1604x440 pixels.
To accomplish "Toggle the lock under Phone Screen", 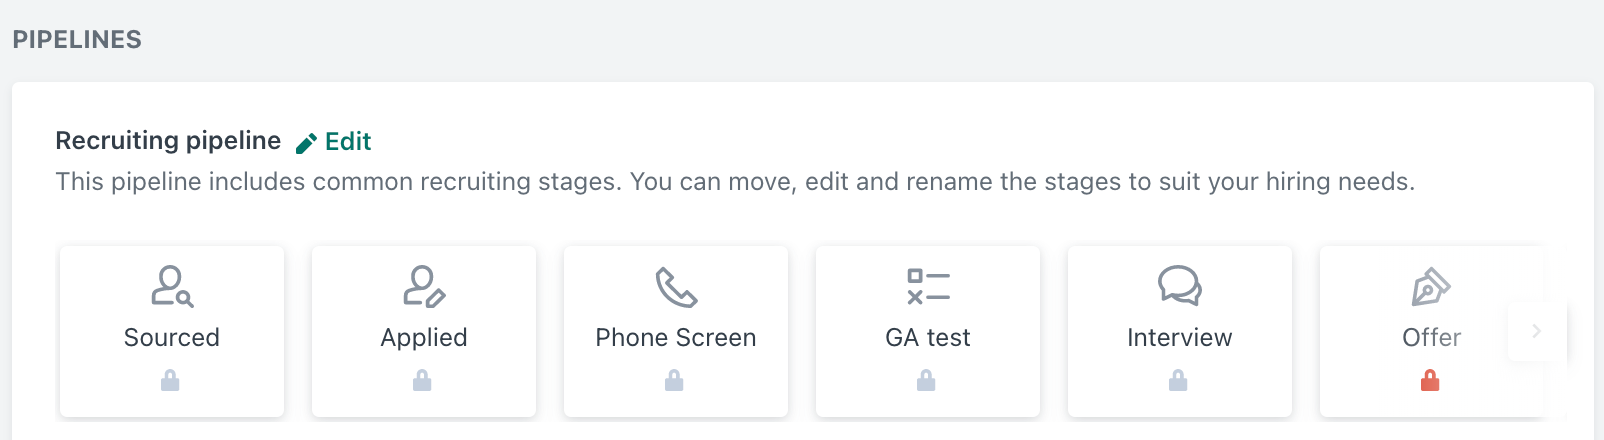I will (x=674, y=380).
